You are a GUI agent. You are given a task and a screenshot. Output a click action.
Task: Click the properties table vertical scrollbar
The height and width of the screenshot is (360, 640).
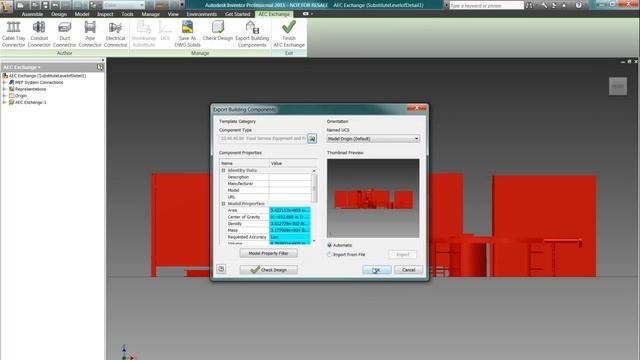coord(314,188)
